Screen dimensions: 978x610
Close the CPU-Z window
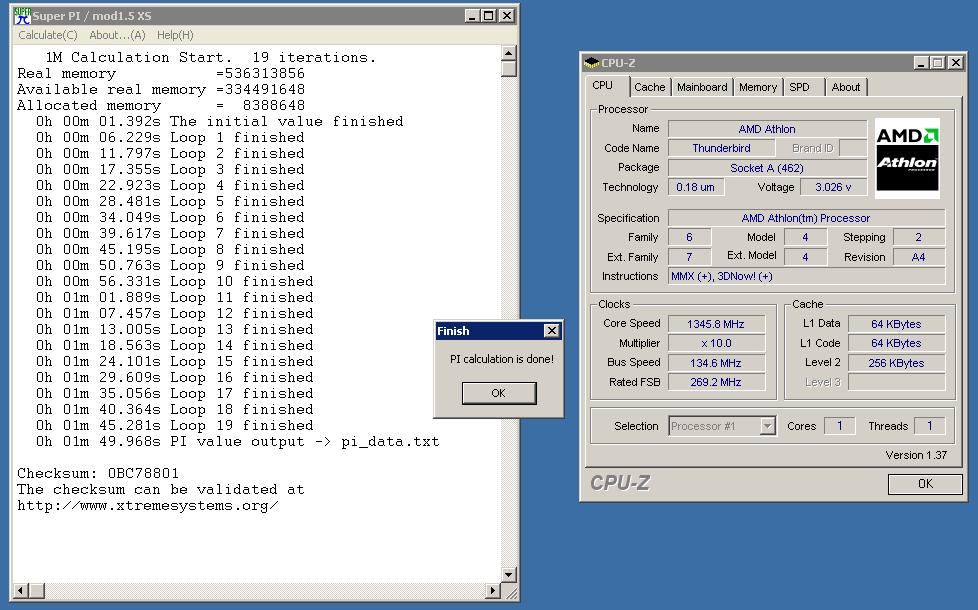[x=956, y=62]
